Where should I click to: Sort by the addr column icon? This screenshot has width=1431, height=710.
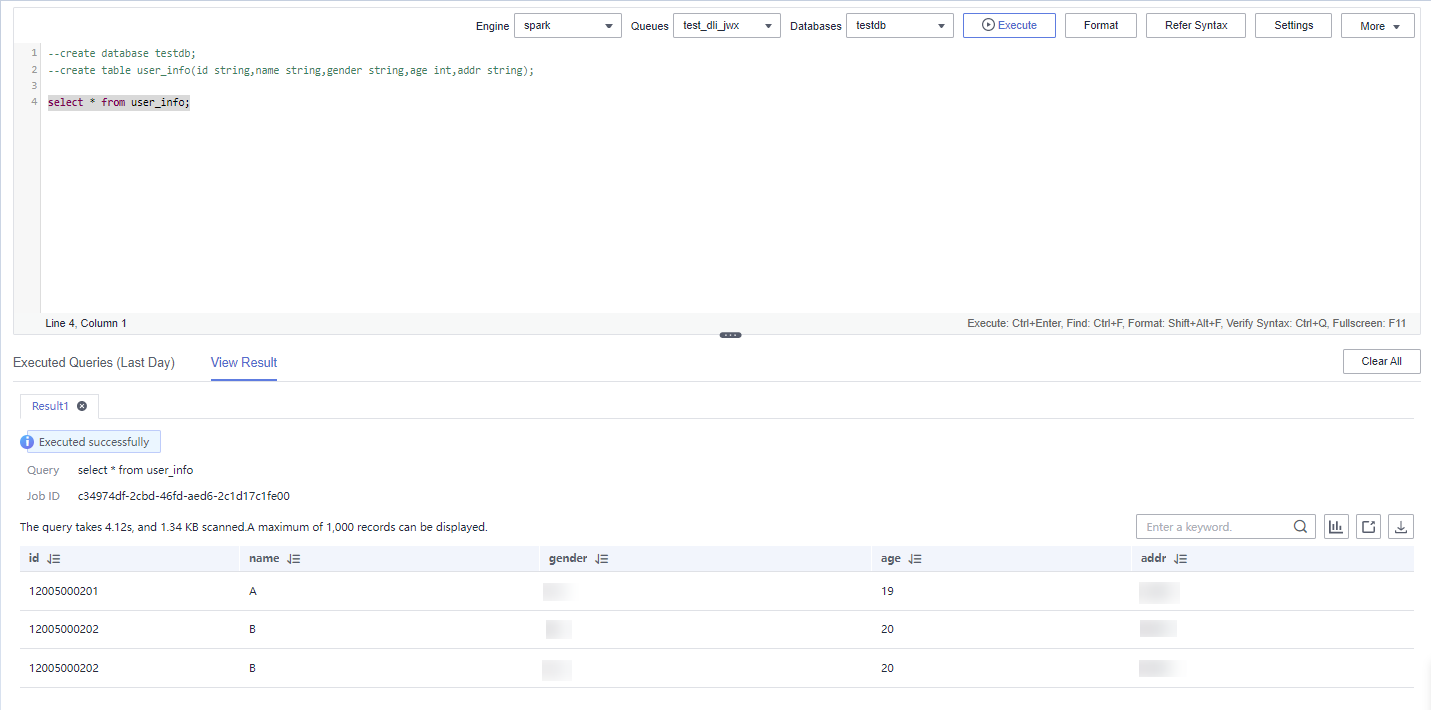pos(1181,559)
